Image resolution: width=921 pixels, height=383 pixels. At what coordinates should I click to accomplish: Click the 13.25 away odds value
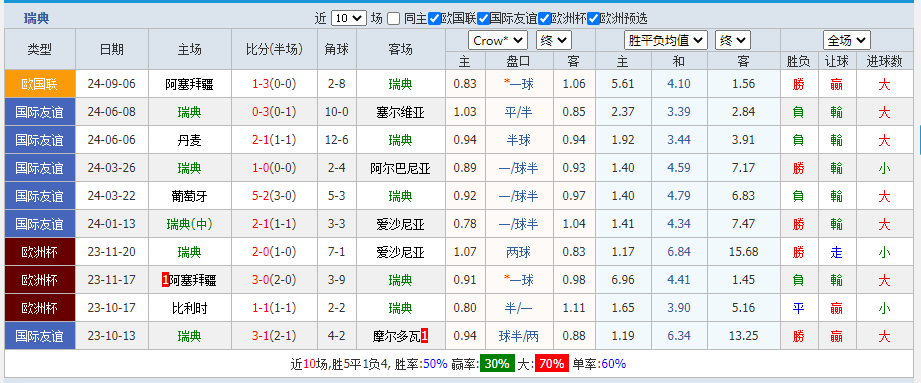(x=744, y=337)
